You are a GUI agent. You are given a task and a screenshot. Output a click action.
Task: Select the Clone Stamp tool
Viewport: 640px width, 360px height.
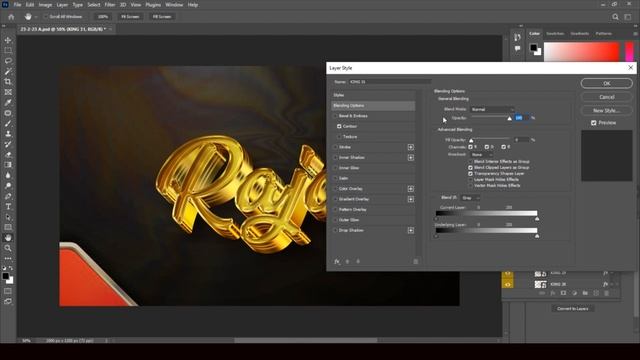(x=8, y=134)
